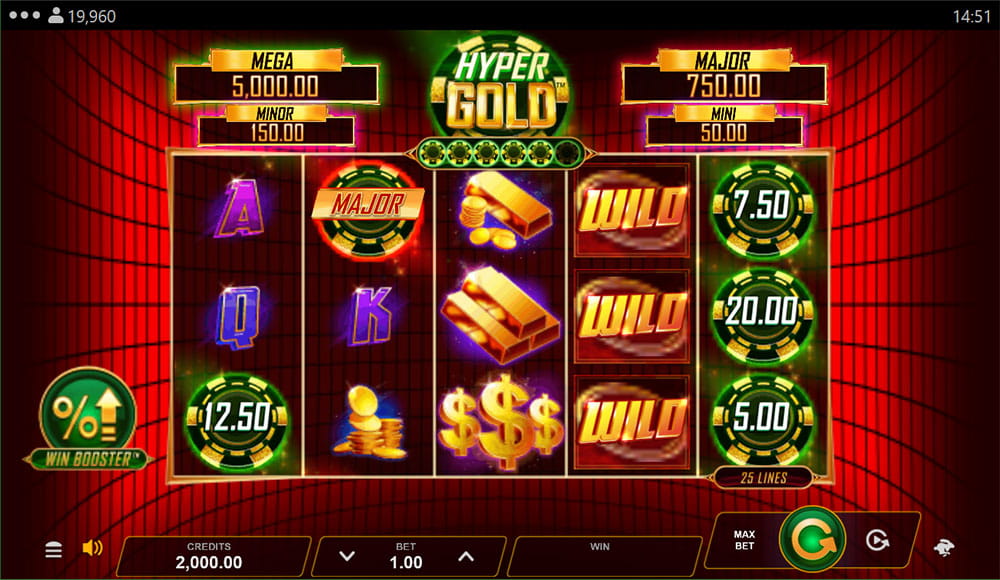The image size is (1000, 580).
Task: Decrease the bet amount
Action: pyautogui.click(x=347, y=556)
